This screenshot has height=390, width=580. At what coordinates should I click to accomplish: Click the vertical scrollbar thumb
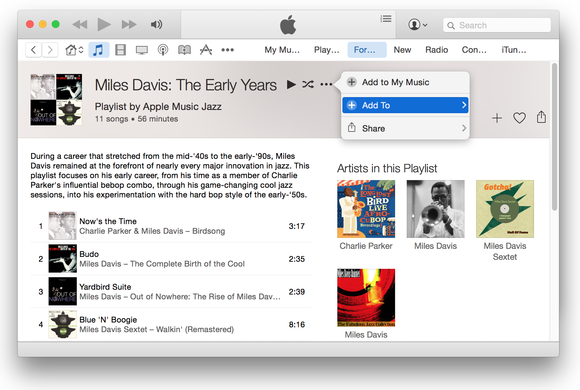pyautogui.click(x=554, y=137)
